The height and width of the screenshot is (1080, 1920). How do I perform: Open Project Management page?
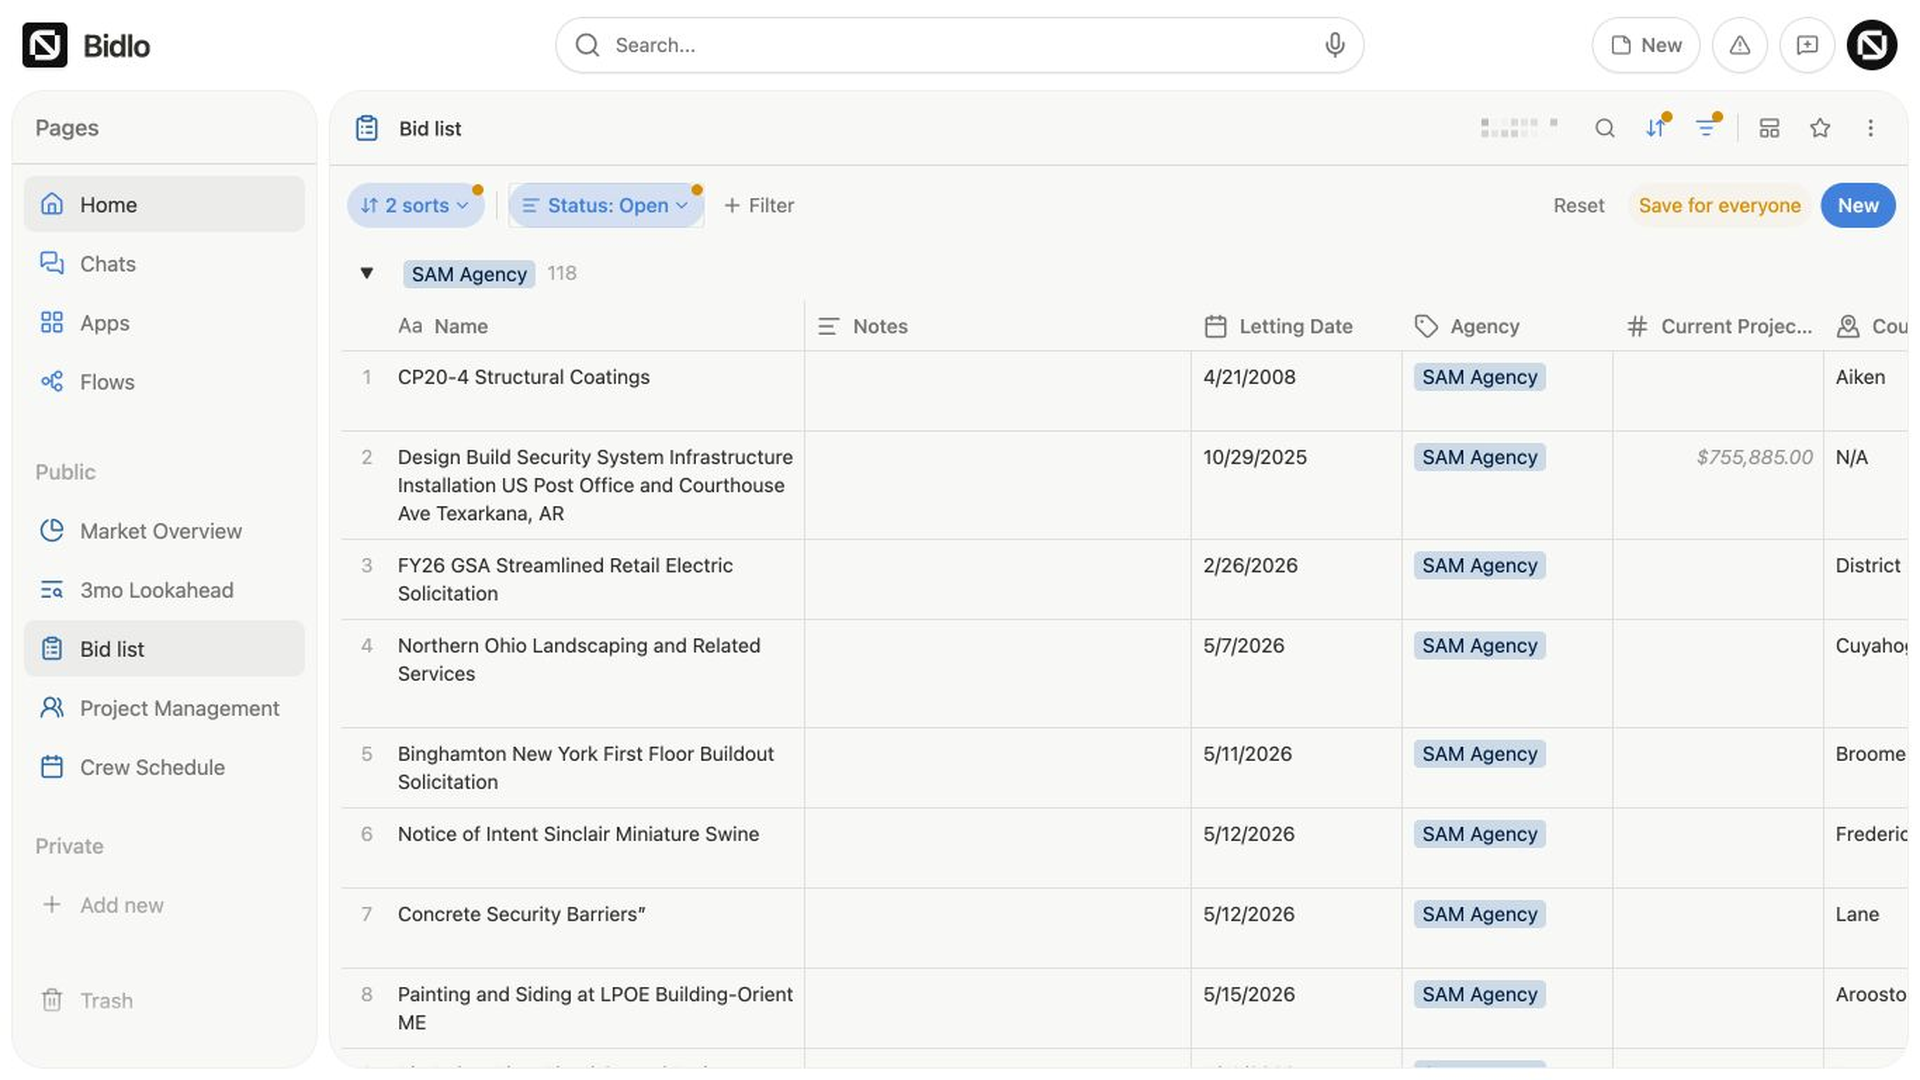coord(164,708)
